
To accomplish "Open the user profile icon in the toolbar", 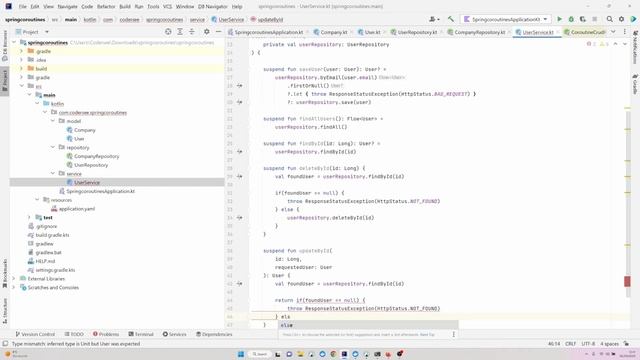I will click(434, 19).
